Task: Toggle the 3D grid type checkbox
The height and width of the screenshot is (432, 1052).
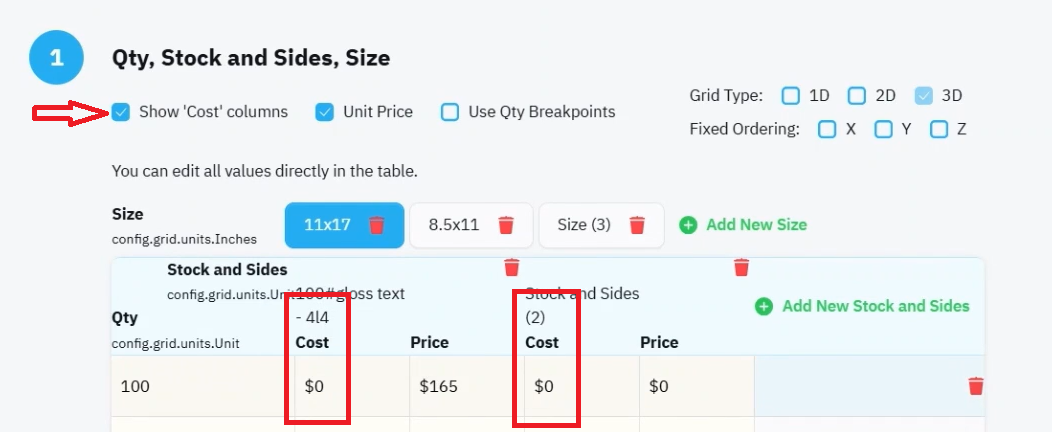Action: 924,96
